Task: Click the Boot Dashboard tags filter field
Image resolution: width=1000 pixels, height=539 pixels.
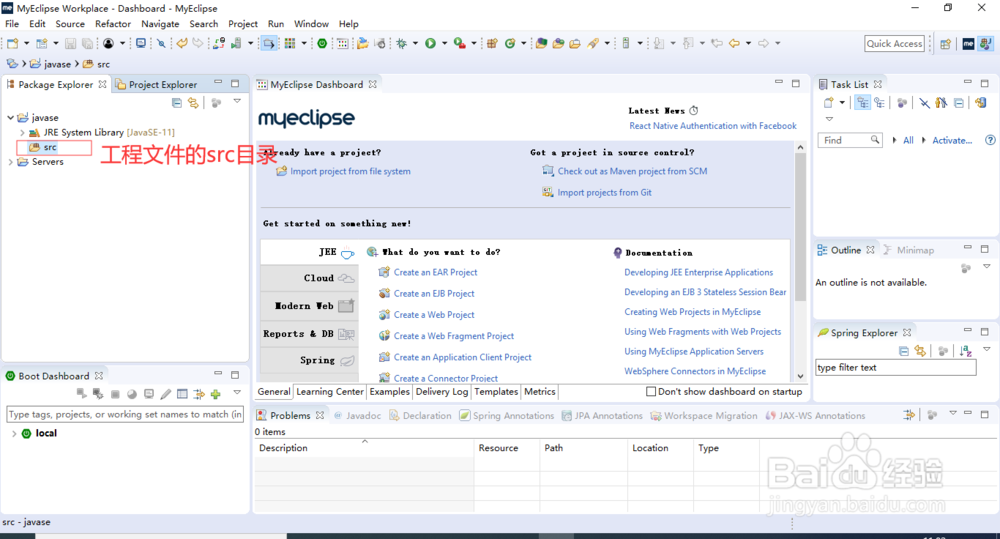Action: tap(125, 414)
